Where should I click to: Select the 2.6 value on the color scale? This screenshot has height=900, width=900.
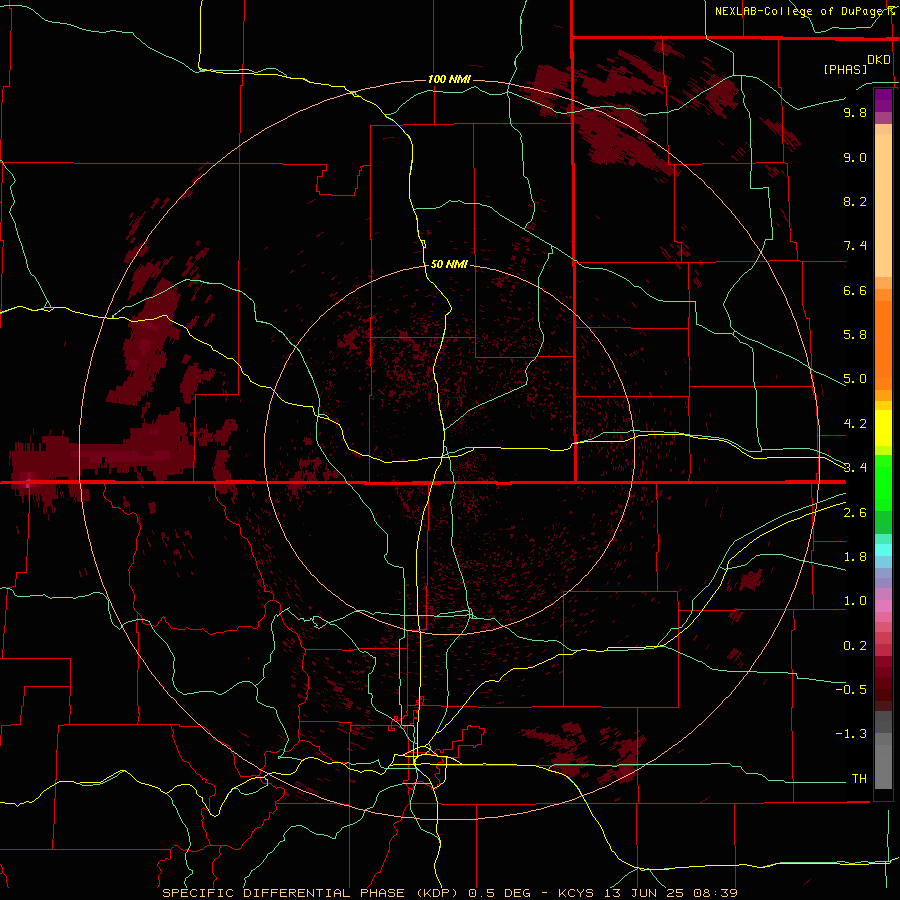(x=855, y=513)
